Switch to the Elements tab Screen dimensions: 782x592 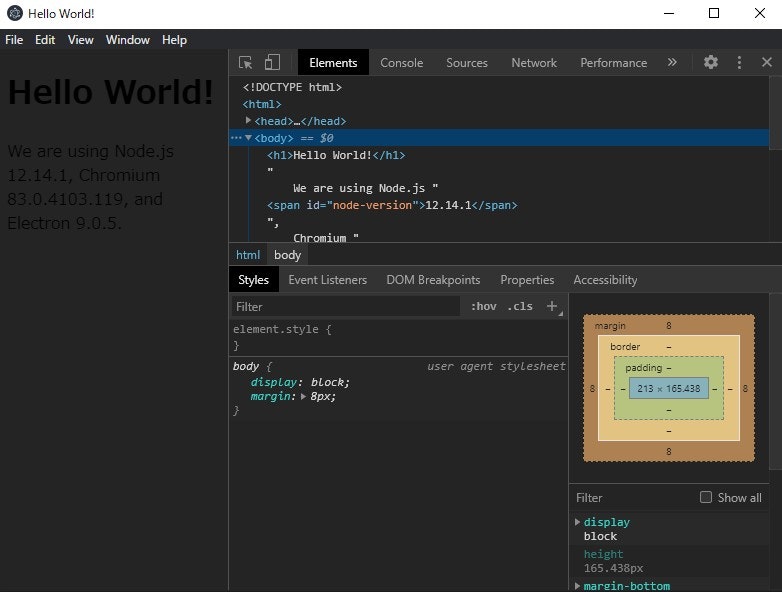(x=333, y=62)
